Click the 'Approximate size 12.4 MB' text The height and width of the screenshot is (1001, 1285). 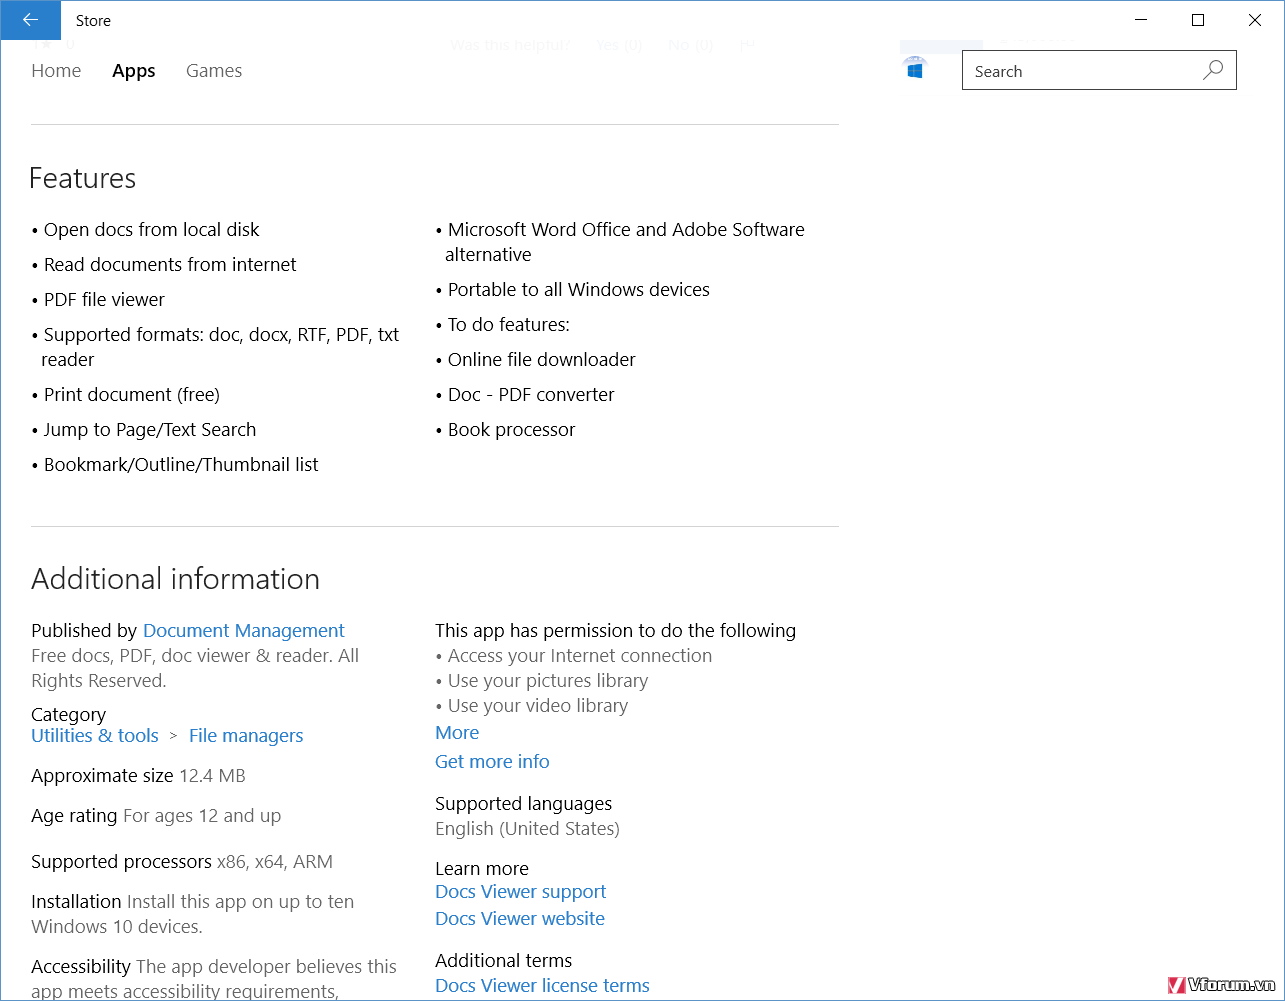pyautogui.click(x=138, y=776)
